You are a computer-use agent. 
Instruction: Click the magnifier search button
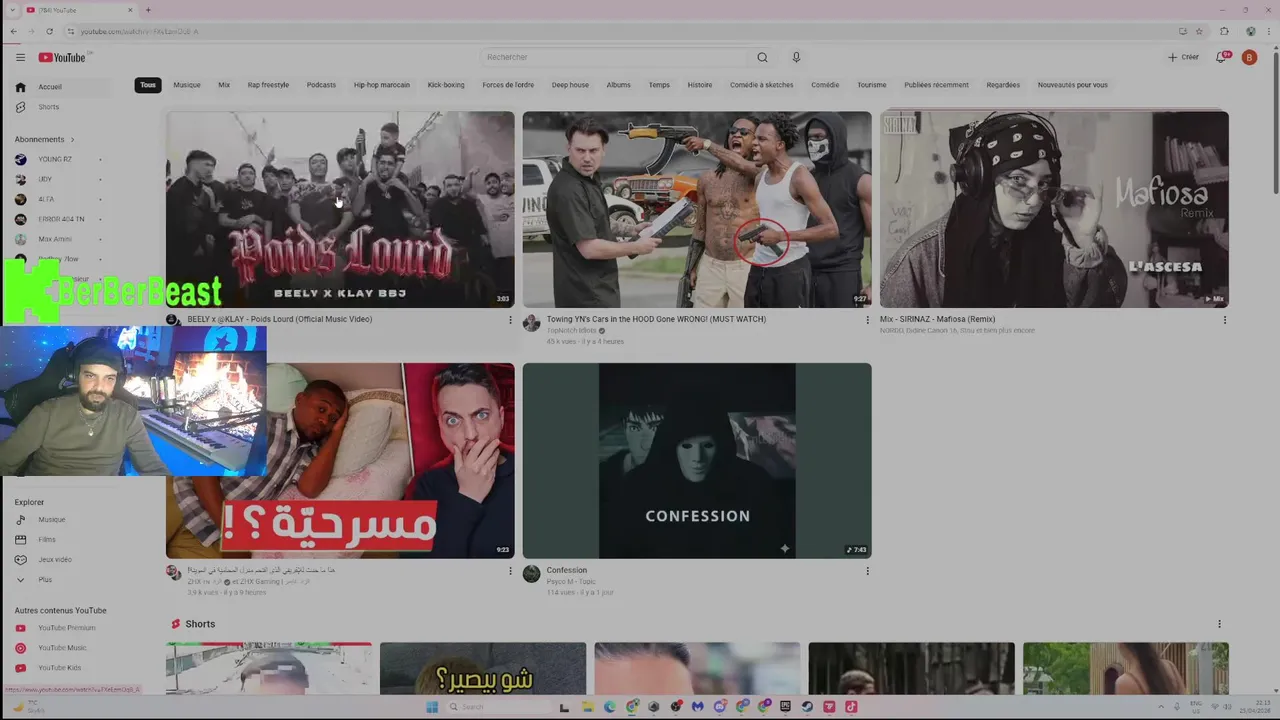(x=762, y=57)
